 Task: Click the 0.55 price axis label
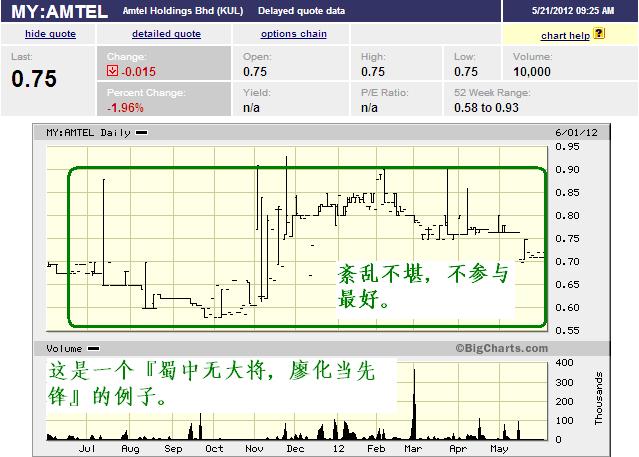pyautogui.click(x=567, y=331)
